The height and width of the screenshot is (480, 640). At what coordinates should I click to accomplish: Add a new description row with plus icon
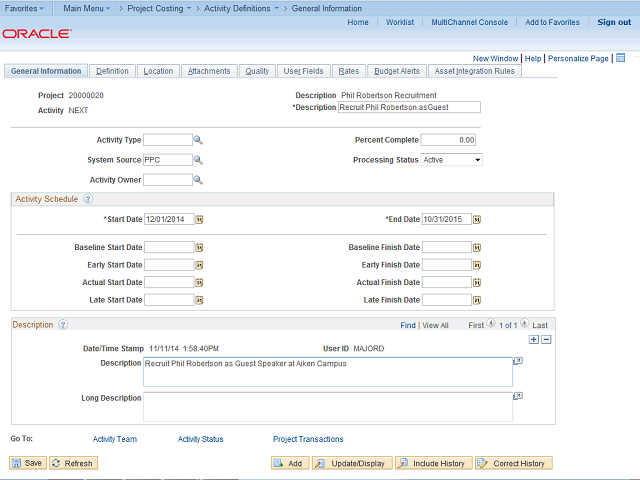tap(533, 340)
